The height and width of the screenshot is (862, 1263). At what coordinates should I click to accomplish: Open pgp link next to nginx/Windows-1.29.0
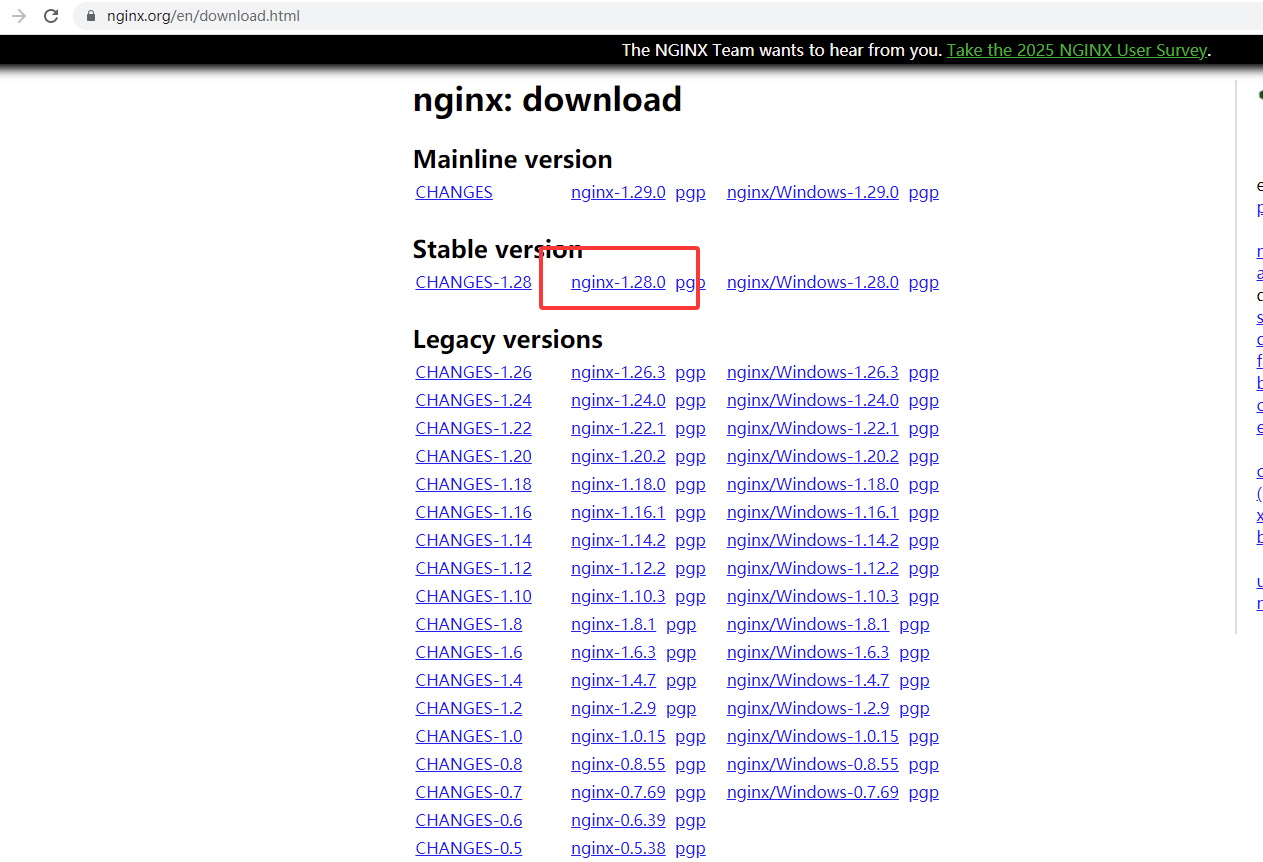click(924, 192)
